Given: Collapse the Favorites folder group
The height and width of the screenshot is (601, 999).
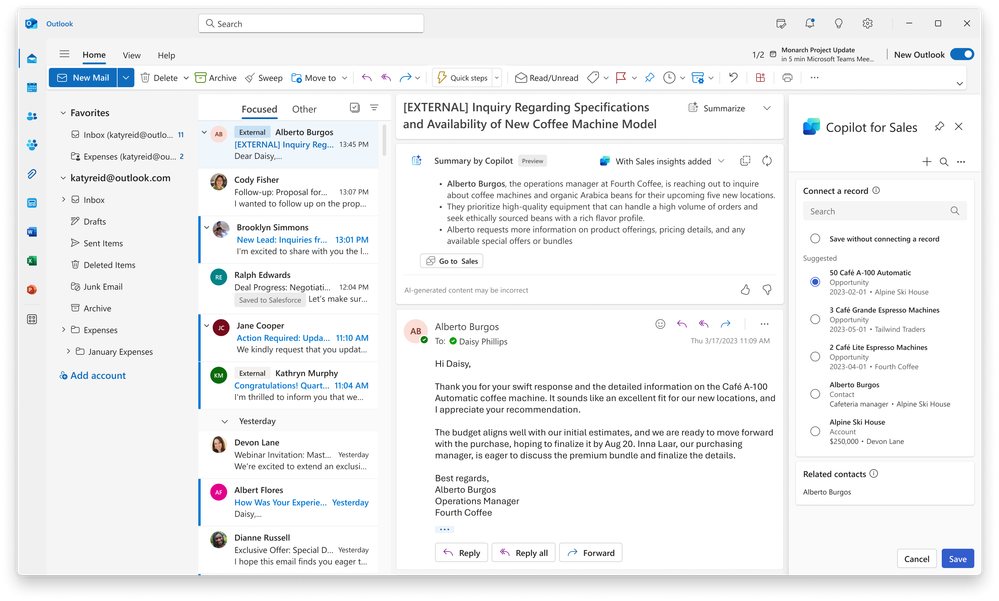Looking at the screenshot, I should [x=63, y=113].
